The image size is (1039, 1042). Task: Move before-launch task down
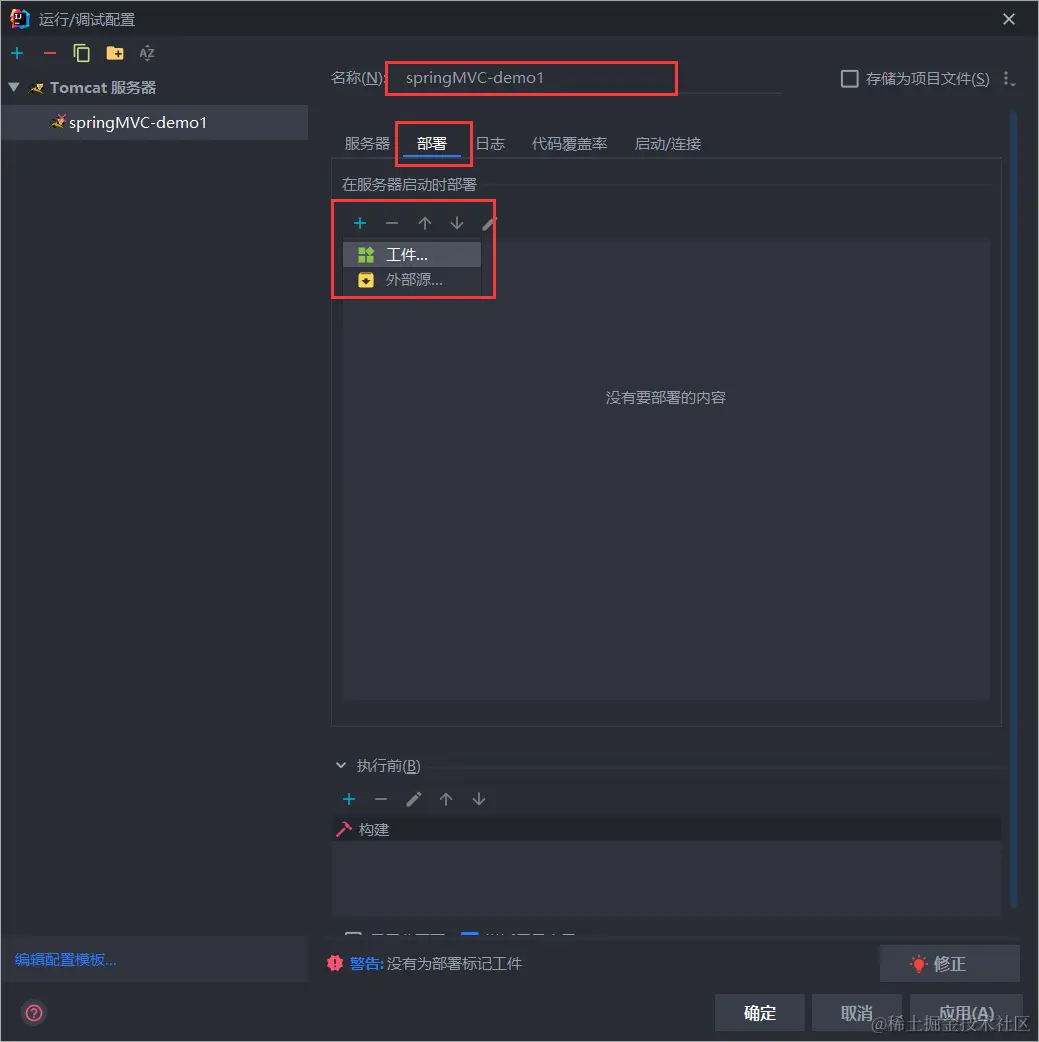pos(479,799)
